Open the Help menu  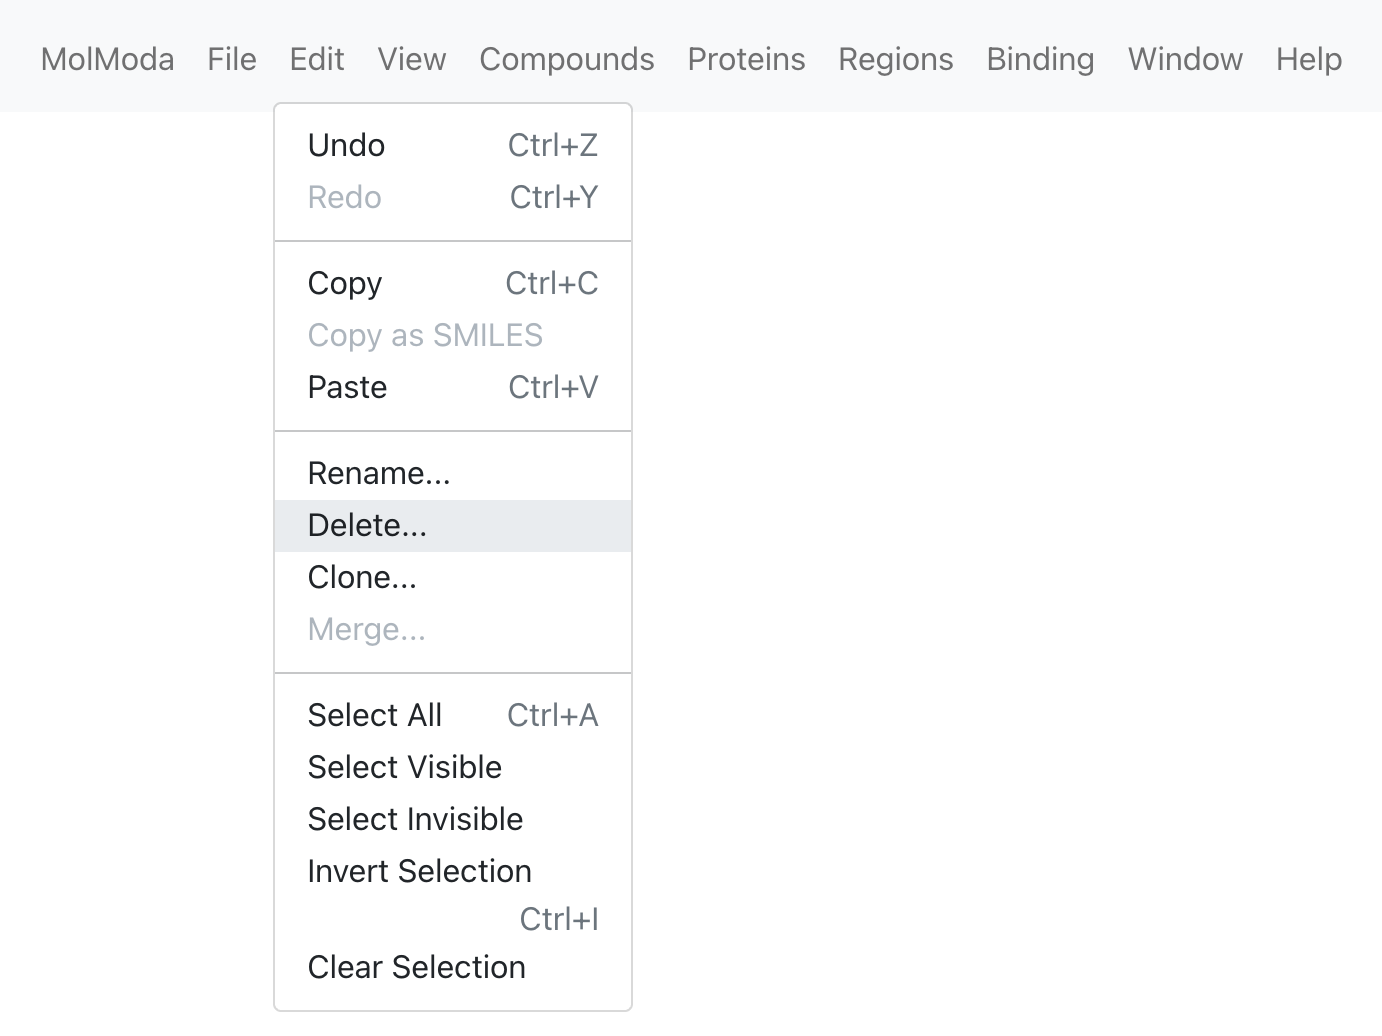[1309, 59]
